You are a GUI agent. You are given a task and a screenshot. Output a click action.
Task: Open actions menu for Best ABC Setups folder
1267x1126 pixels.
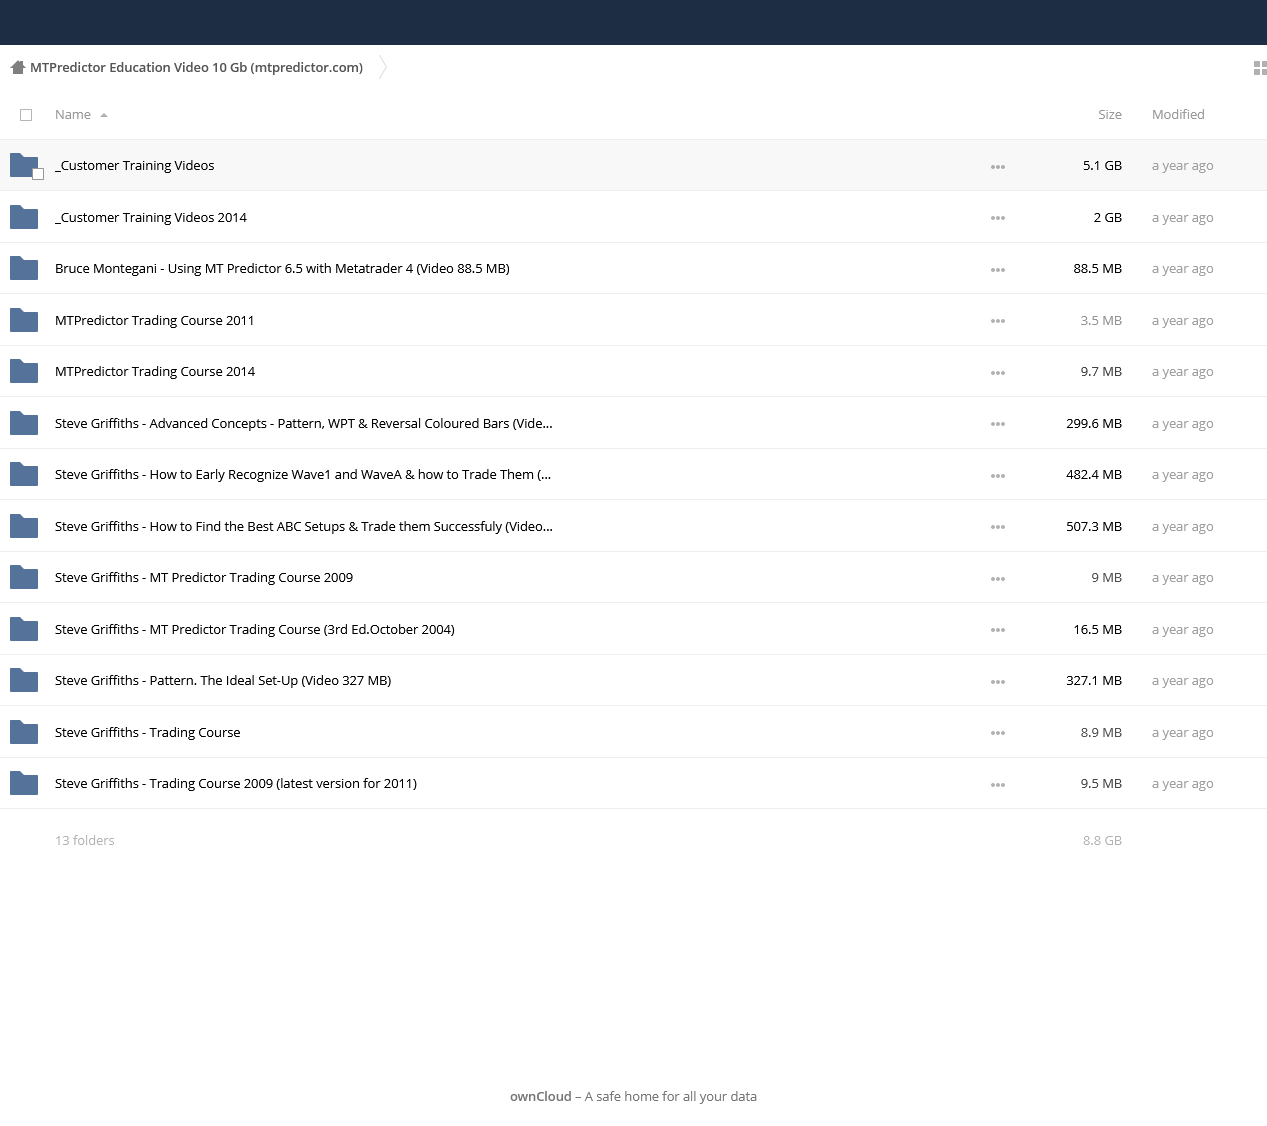point(998,527)
